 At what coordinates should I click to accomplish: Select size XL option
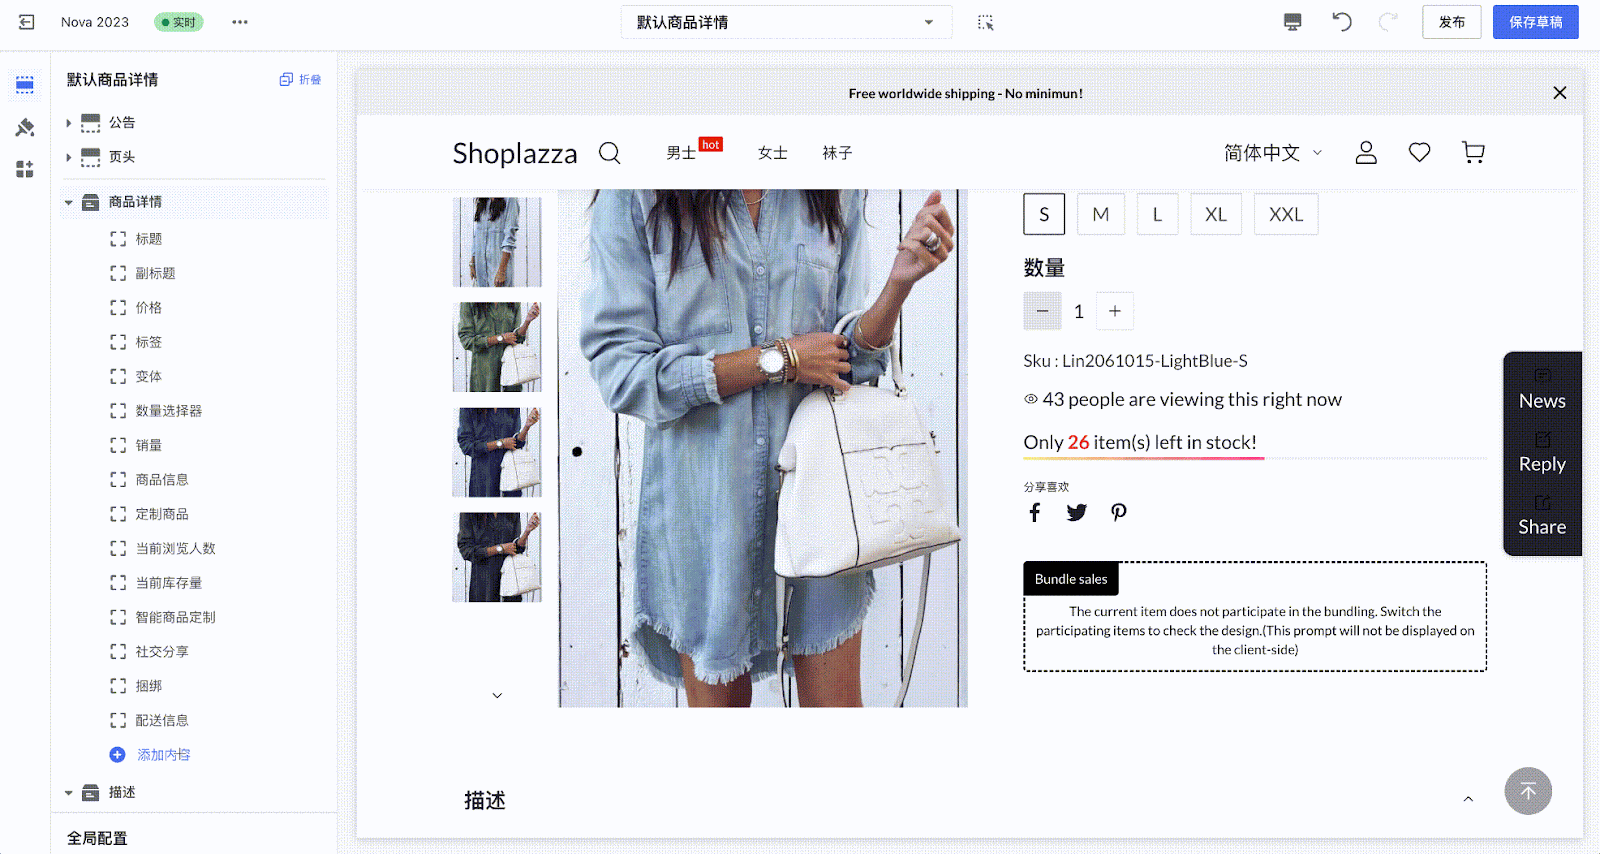[x=1216, y=214]
